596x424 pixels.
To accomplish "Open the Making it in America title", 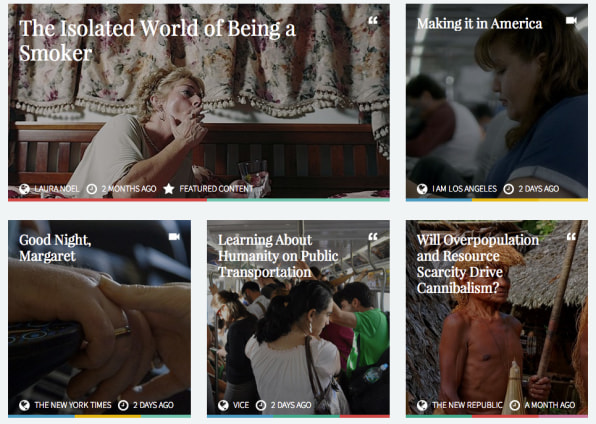I will (479, 24).
